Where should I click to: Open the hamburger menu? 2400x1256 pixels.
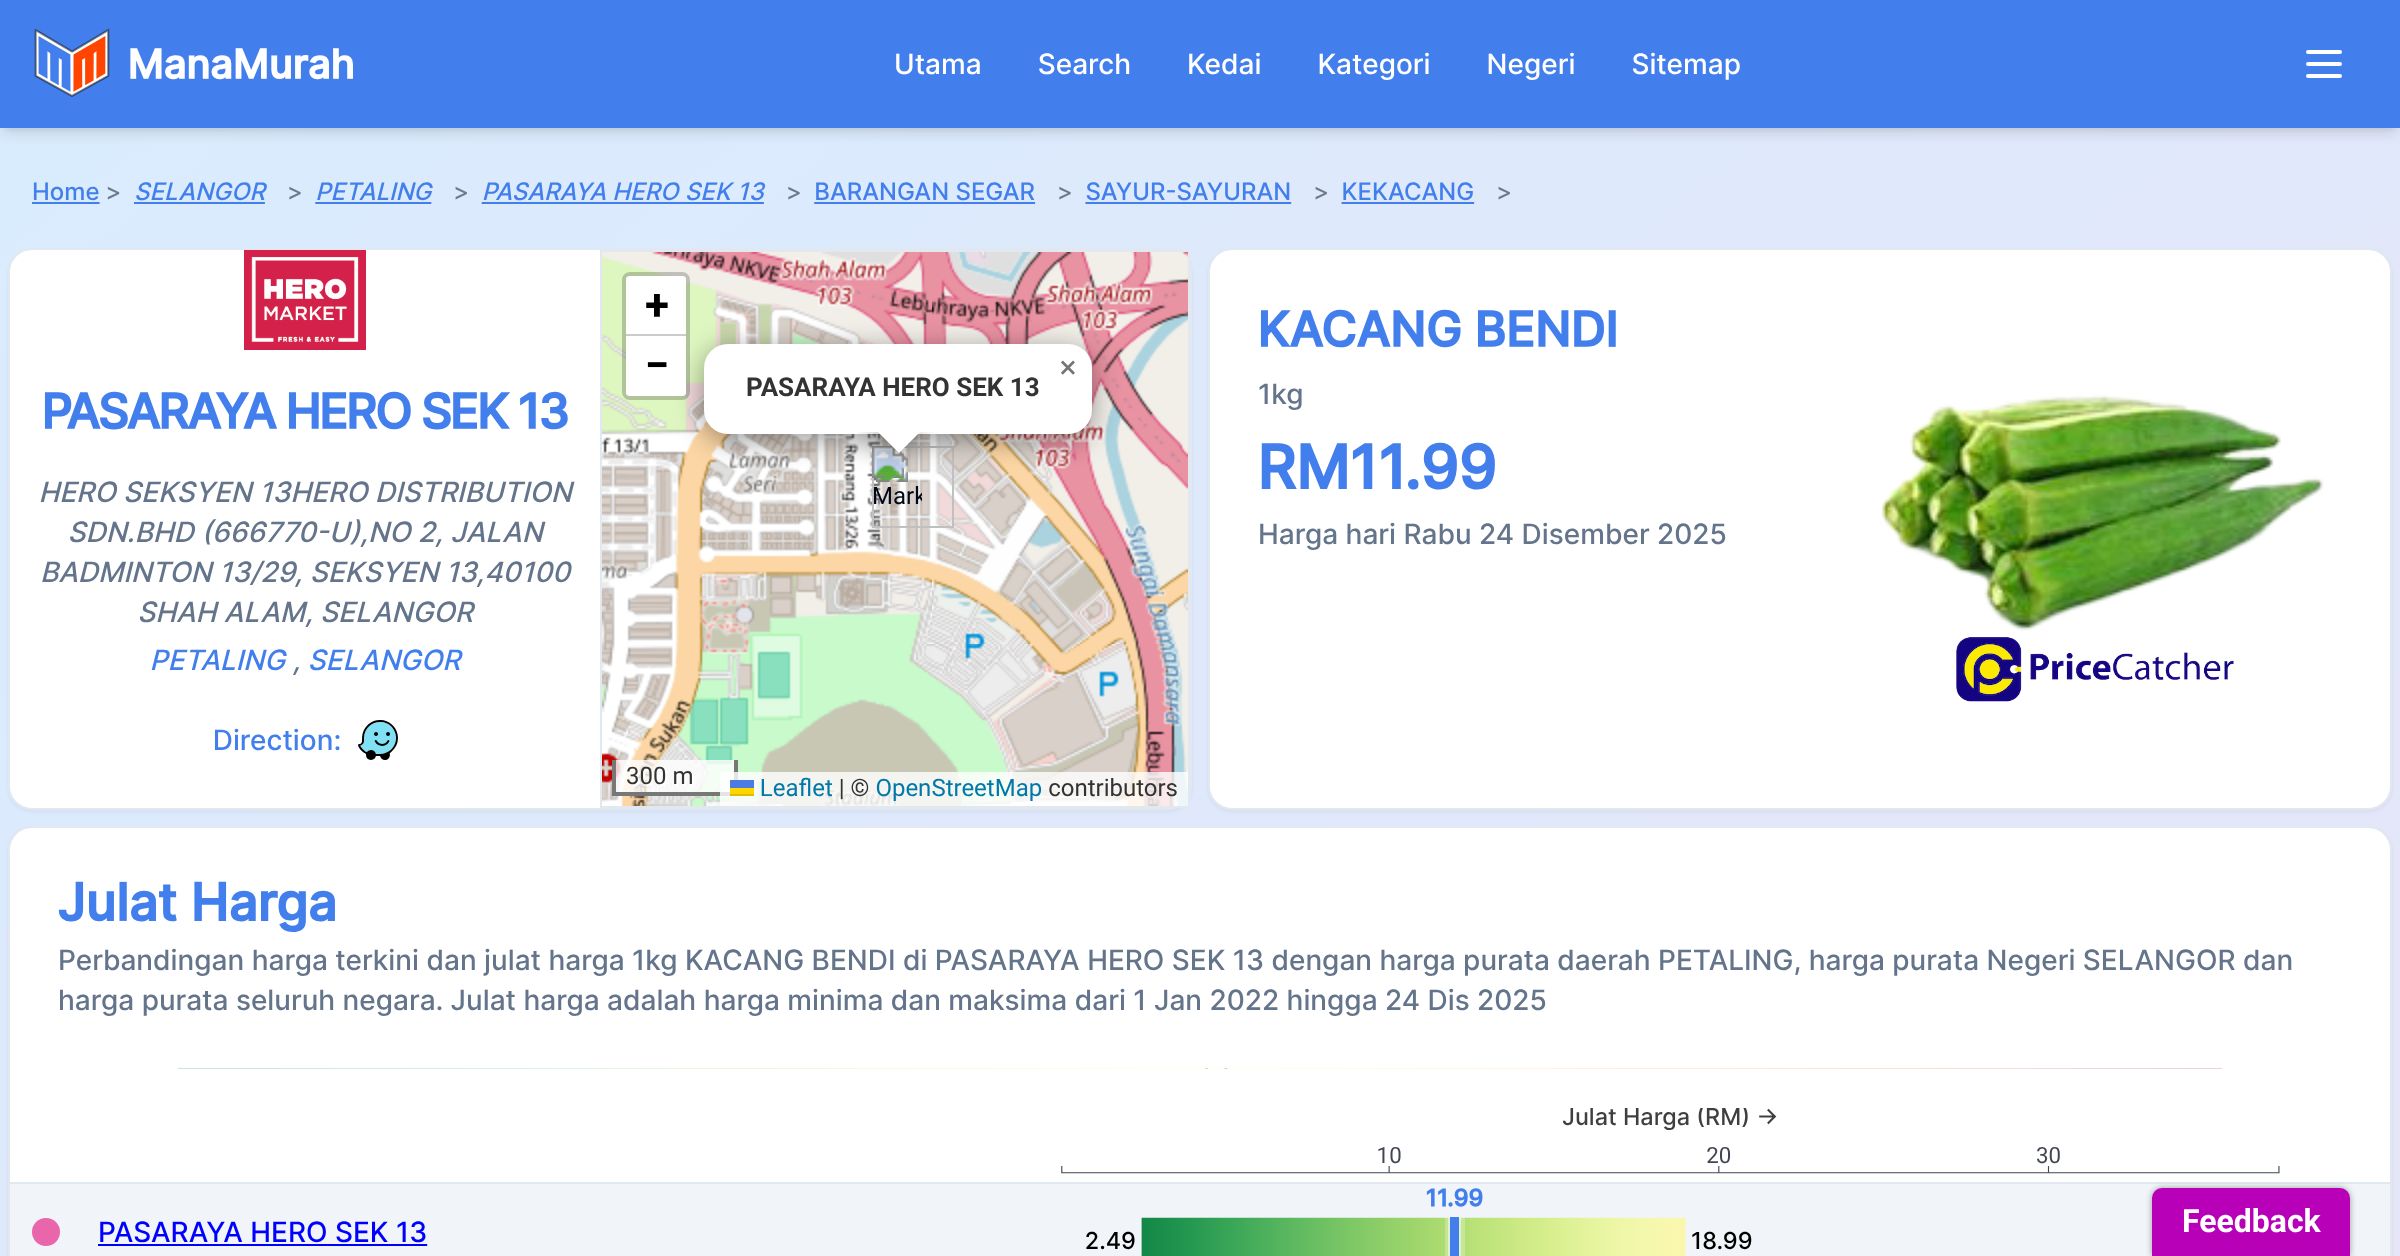tap(2323, 64)
